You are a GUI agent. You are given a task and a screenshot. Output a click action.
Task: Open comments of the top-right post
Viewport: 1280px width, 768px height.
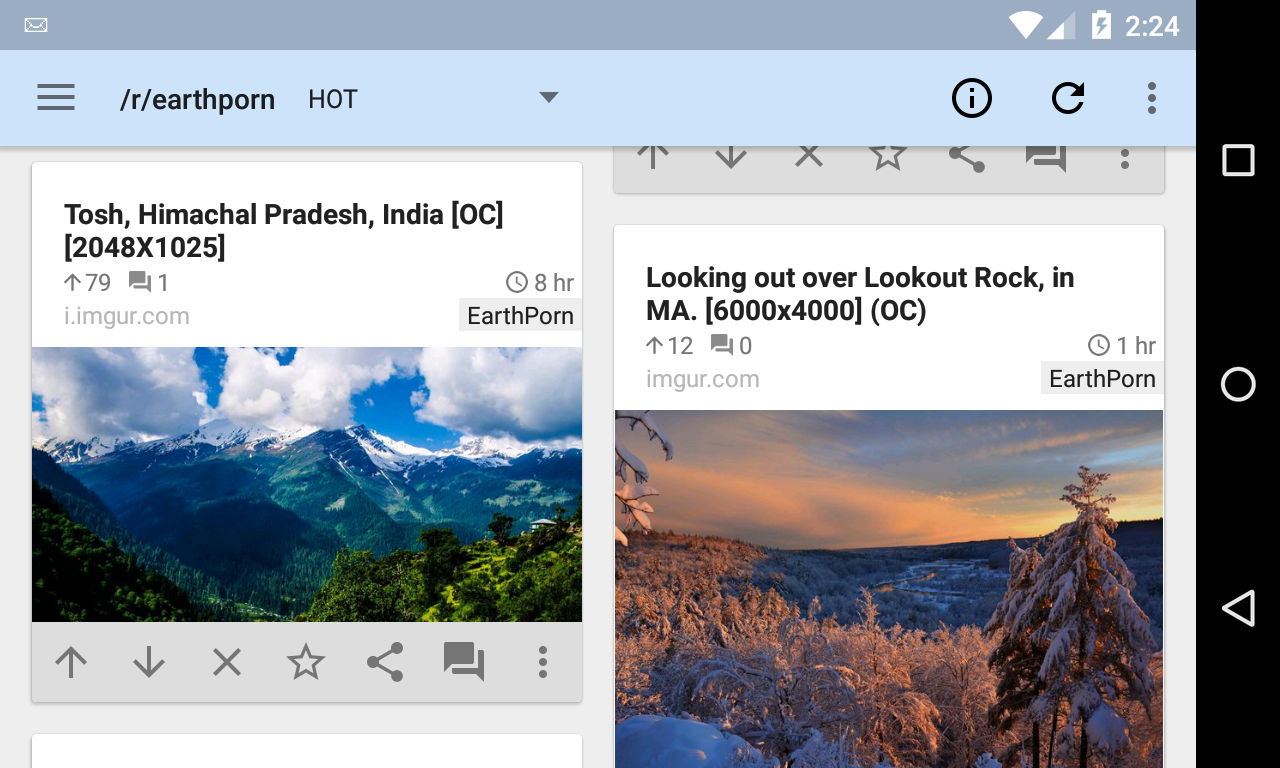click(x=1046, y=159)
